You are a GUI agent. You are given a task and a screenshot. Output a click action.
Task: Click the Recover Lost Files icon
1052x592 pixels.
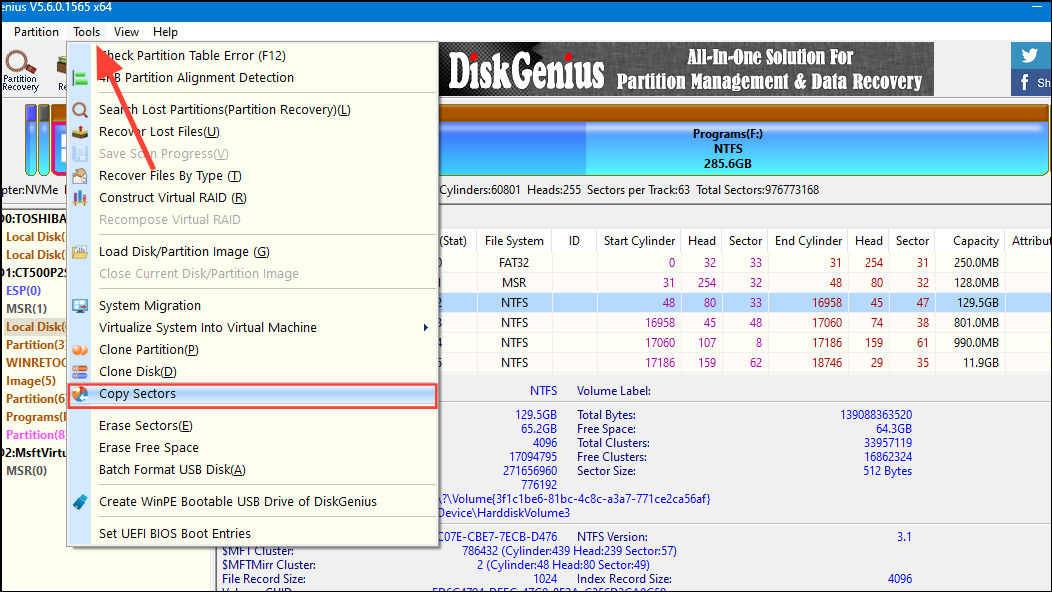pyautogui.click(x=80, y=132)
